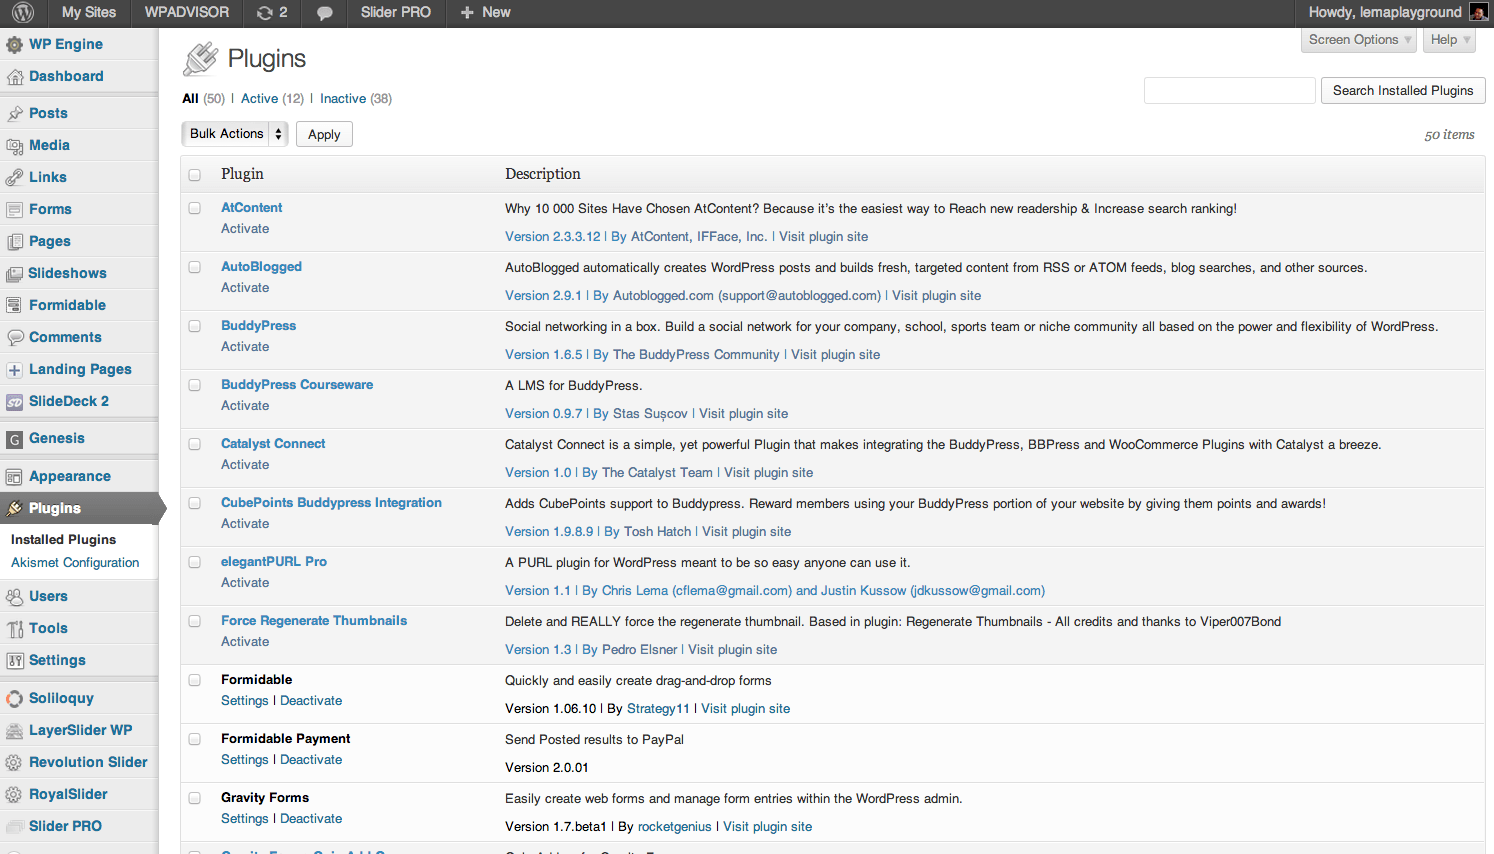Expand the Screen Options panel
This screenshot has width=1494, height=854.
[x=1359, y=40]
